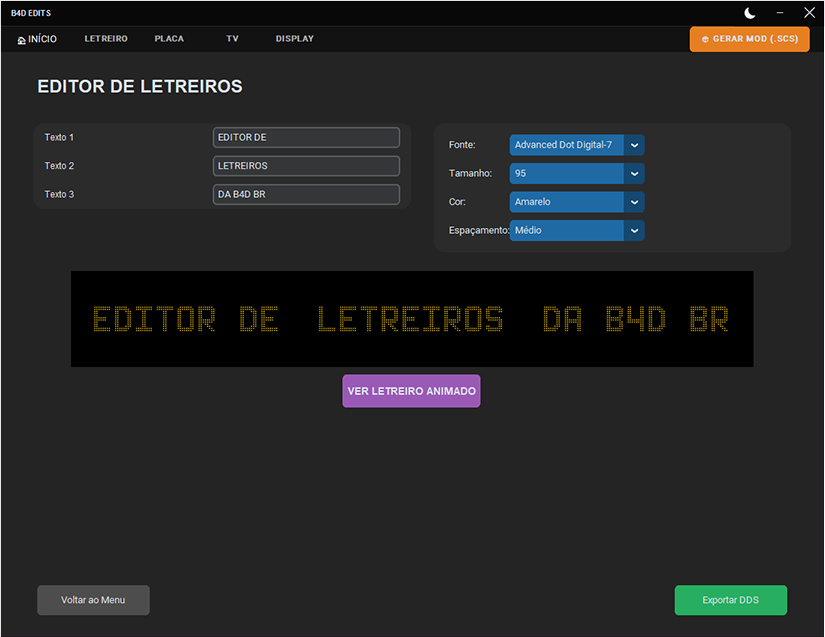Go to the TV tab
825x637 pixels.
point(232,39)
